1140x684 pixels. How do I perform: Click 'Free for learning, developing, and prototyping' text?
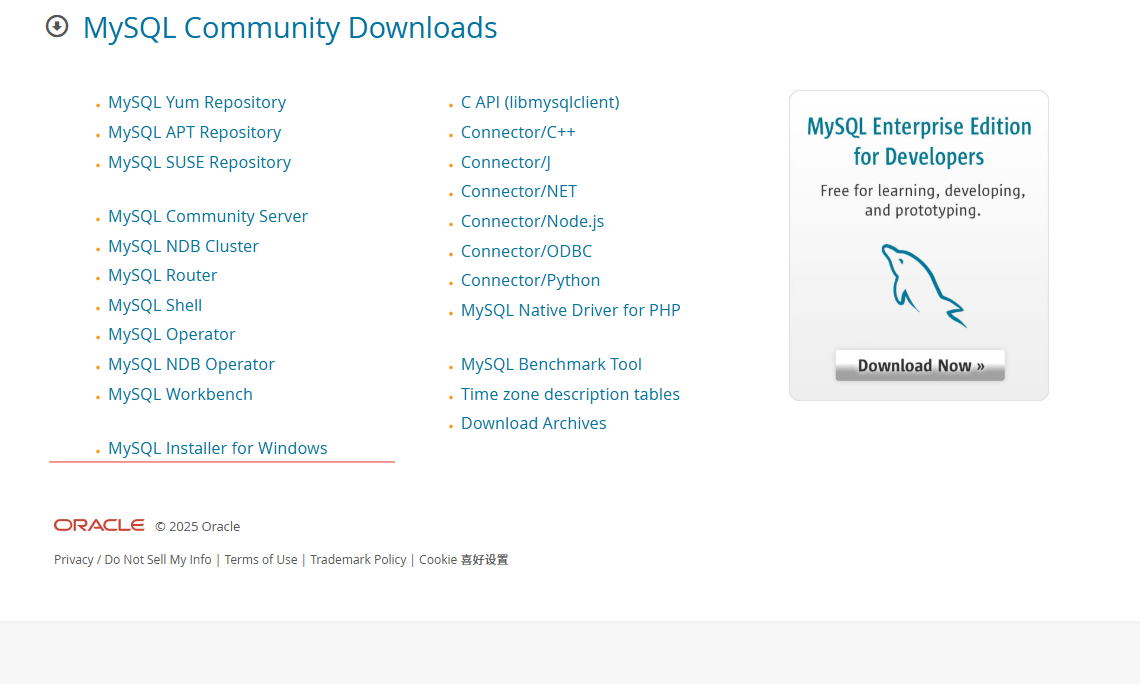pyautogui.click(x=922, y=201)
